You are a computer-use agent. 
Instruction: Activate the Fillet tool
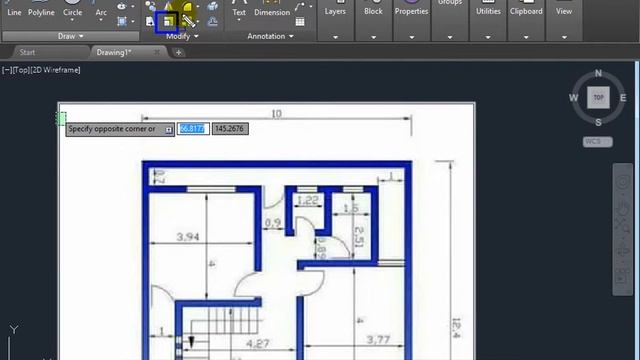tap(187, 6)
